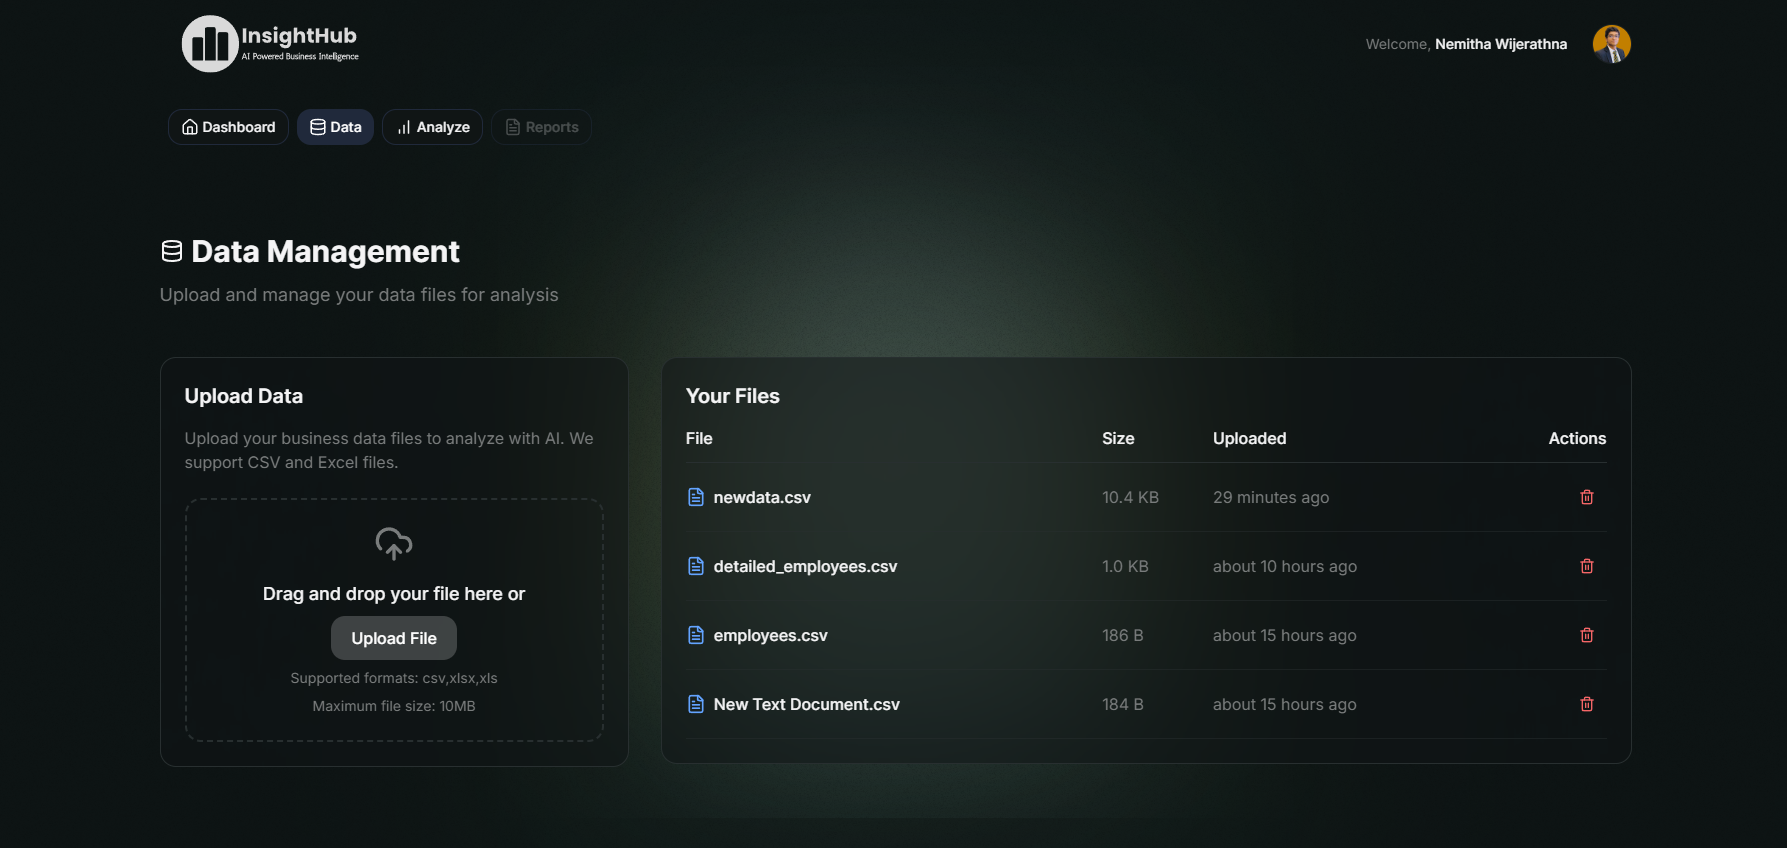The image size is (1787, 848).
Task: Click the '29 minutes ago' upload time
Action: [1271, 497]
